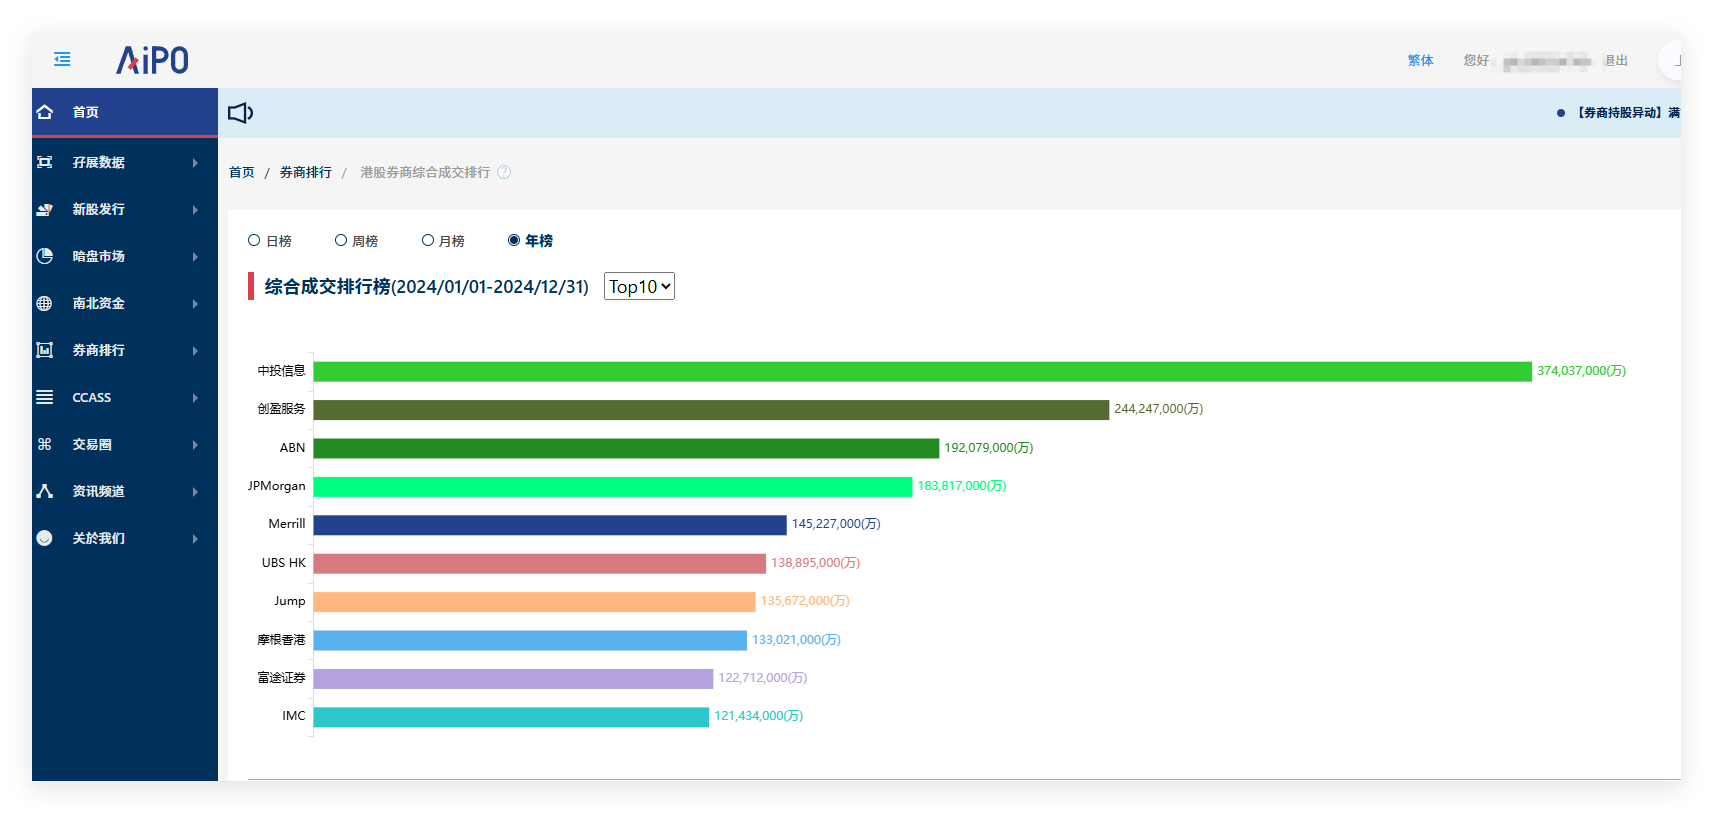Screen dimensions: 1713x813
Task: Select the 月榜 radio button
Action: (x=428, y=240)
